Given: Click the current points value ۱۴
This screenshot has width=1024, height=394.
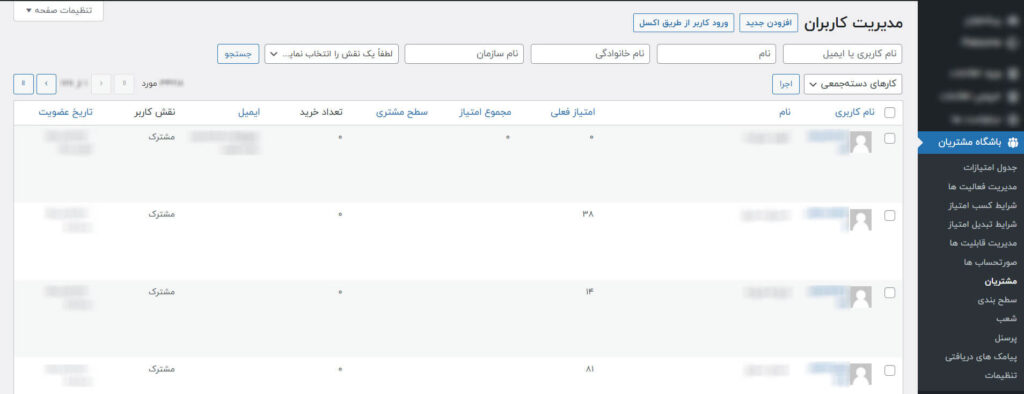Looking at the screenshot, I should coord(589,291).
